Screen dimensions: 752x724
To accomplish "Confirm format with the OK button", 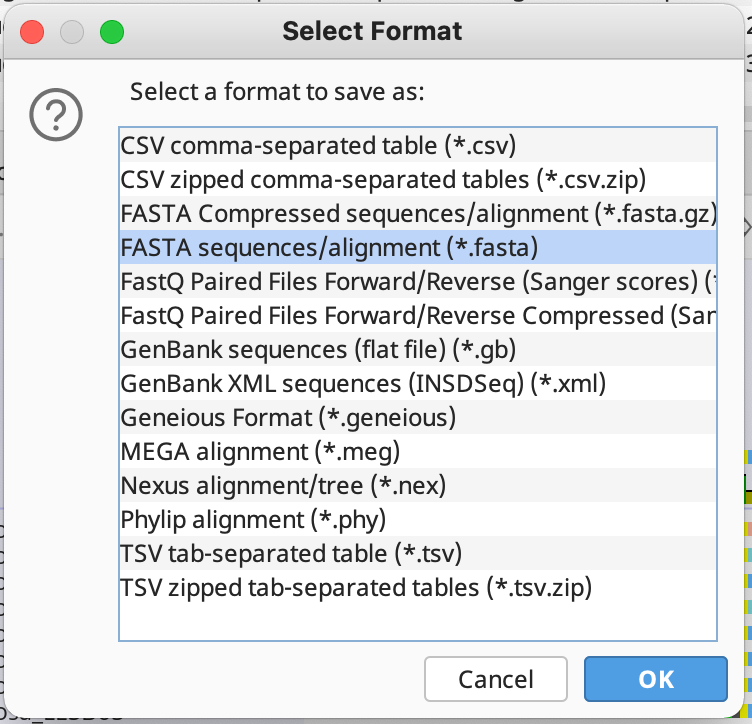I will (656, 679).
